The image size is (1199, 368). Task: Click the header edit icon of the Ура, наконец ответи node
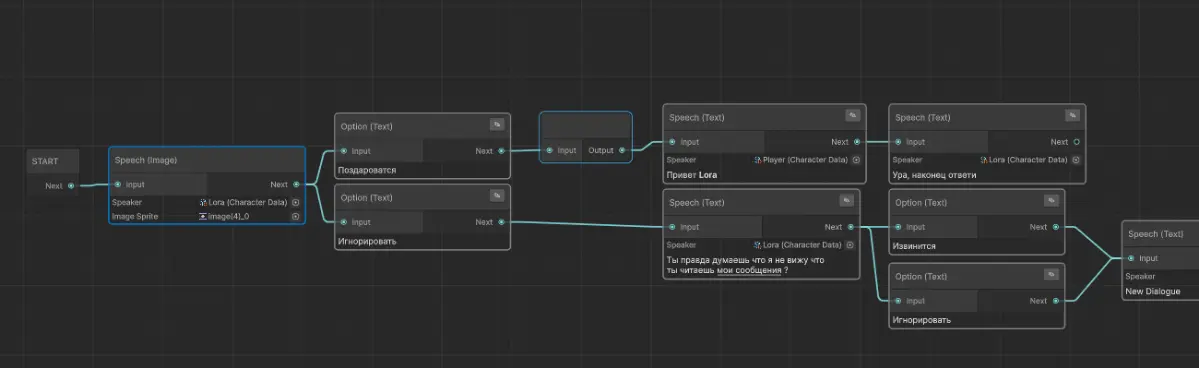(x=1072, y=115)
